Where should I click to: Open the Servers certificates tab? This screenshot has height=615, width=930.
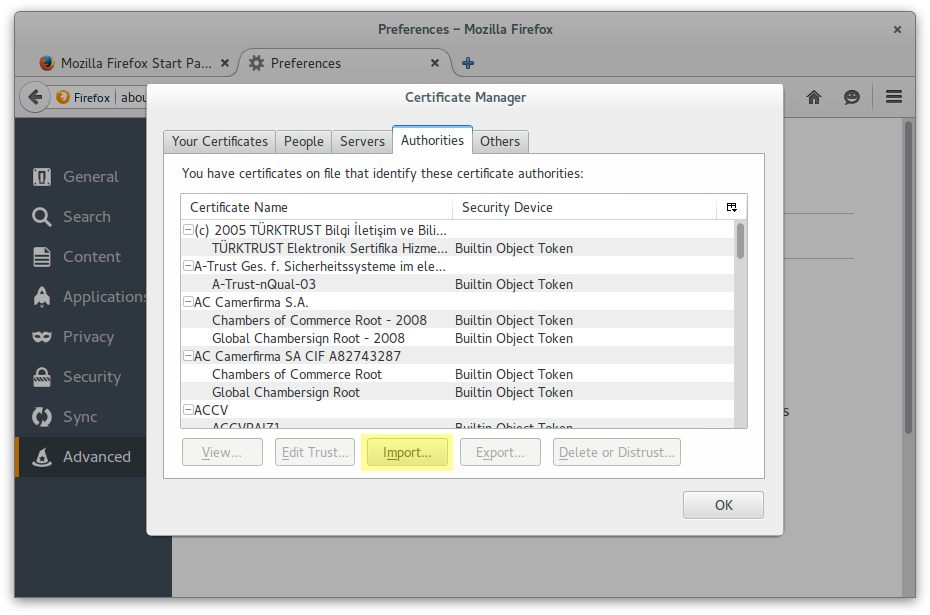tap(362, 142)
